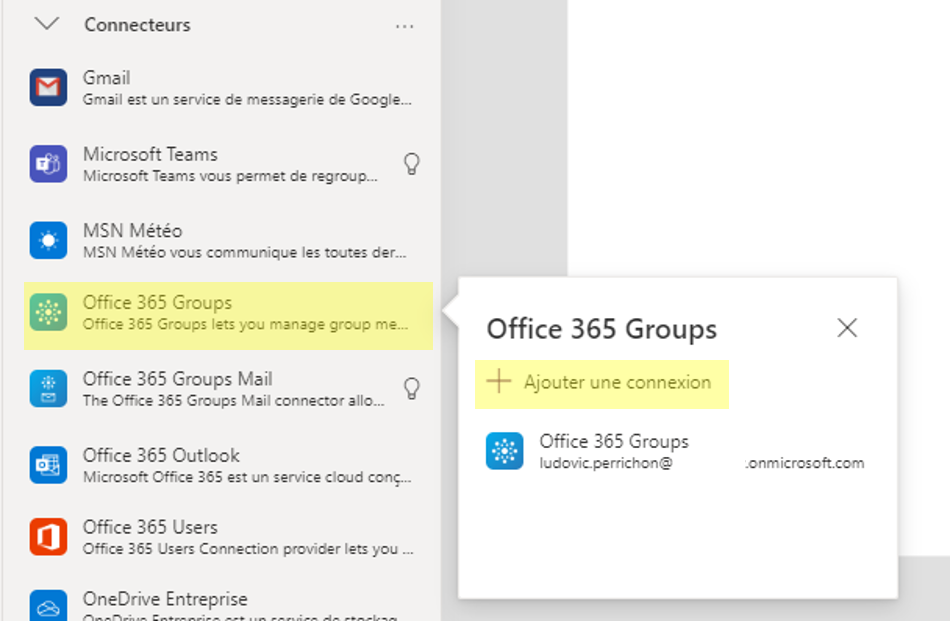Click the MSN Météo description text
This screenshot has width=950, height=621.
pos(245,252)
